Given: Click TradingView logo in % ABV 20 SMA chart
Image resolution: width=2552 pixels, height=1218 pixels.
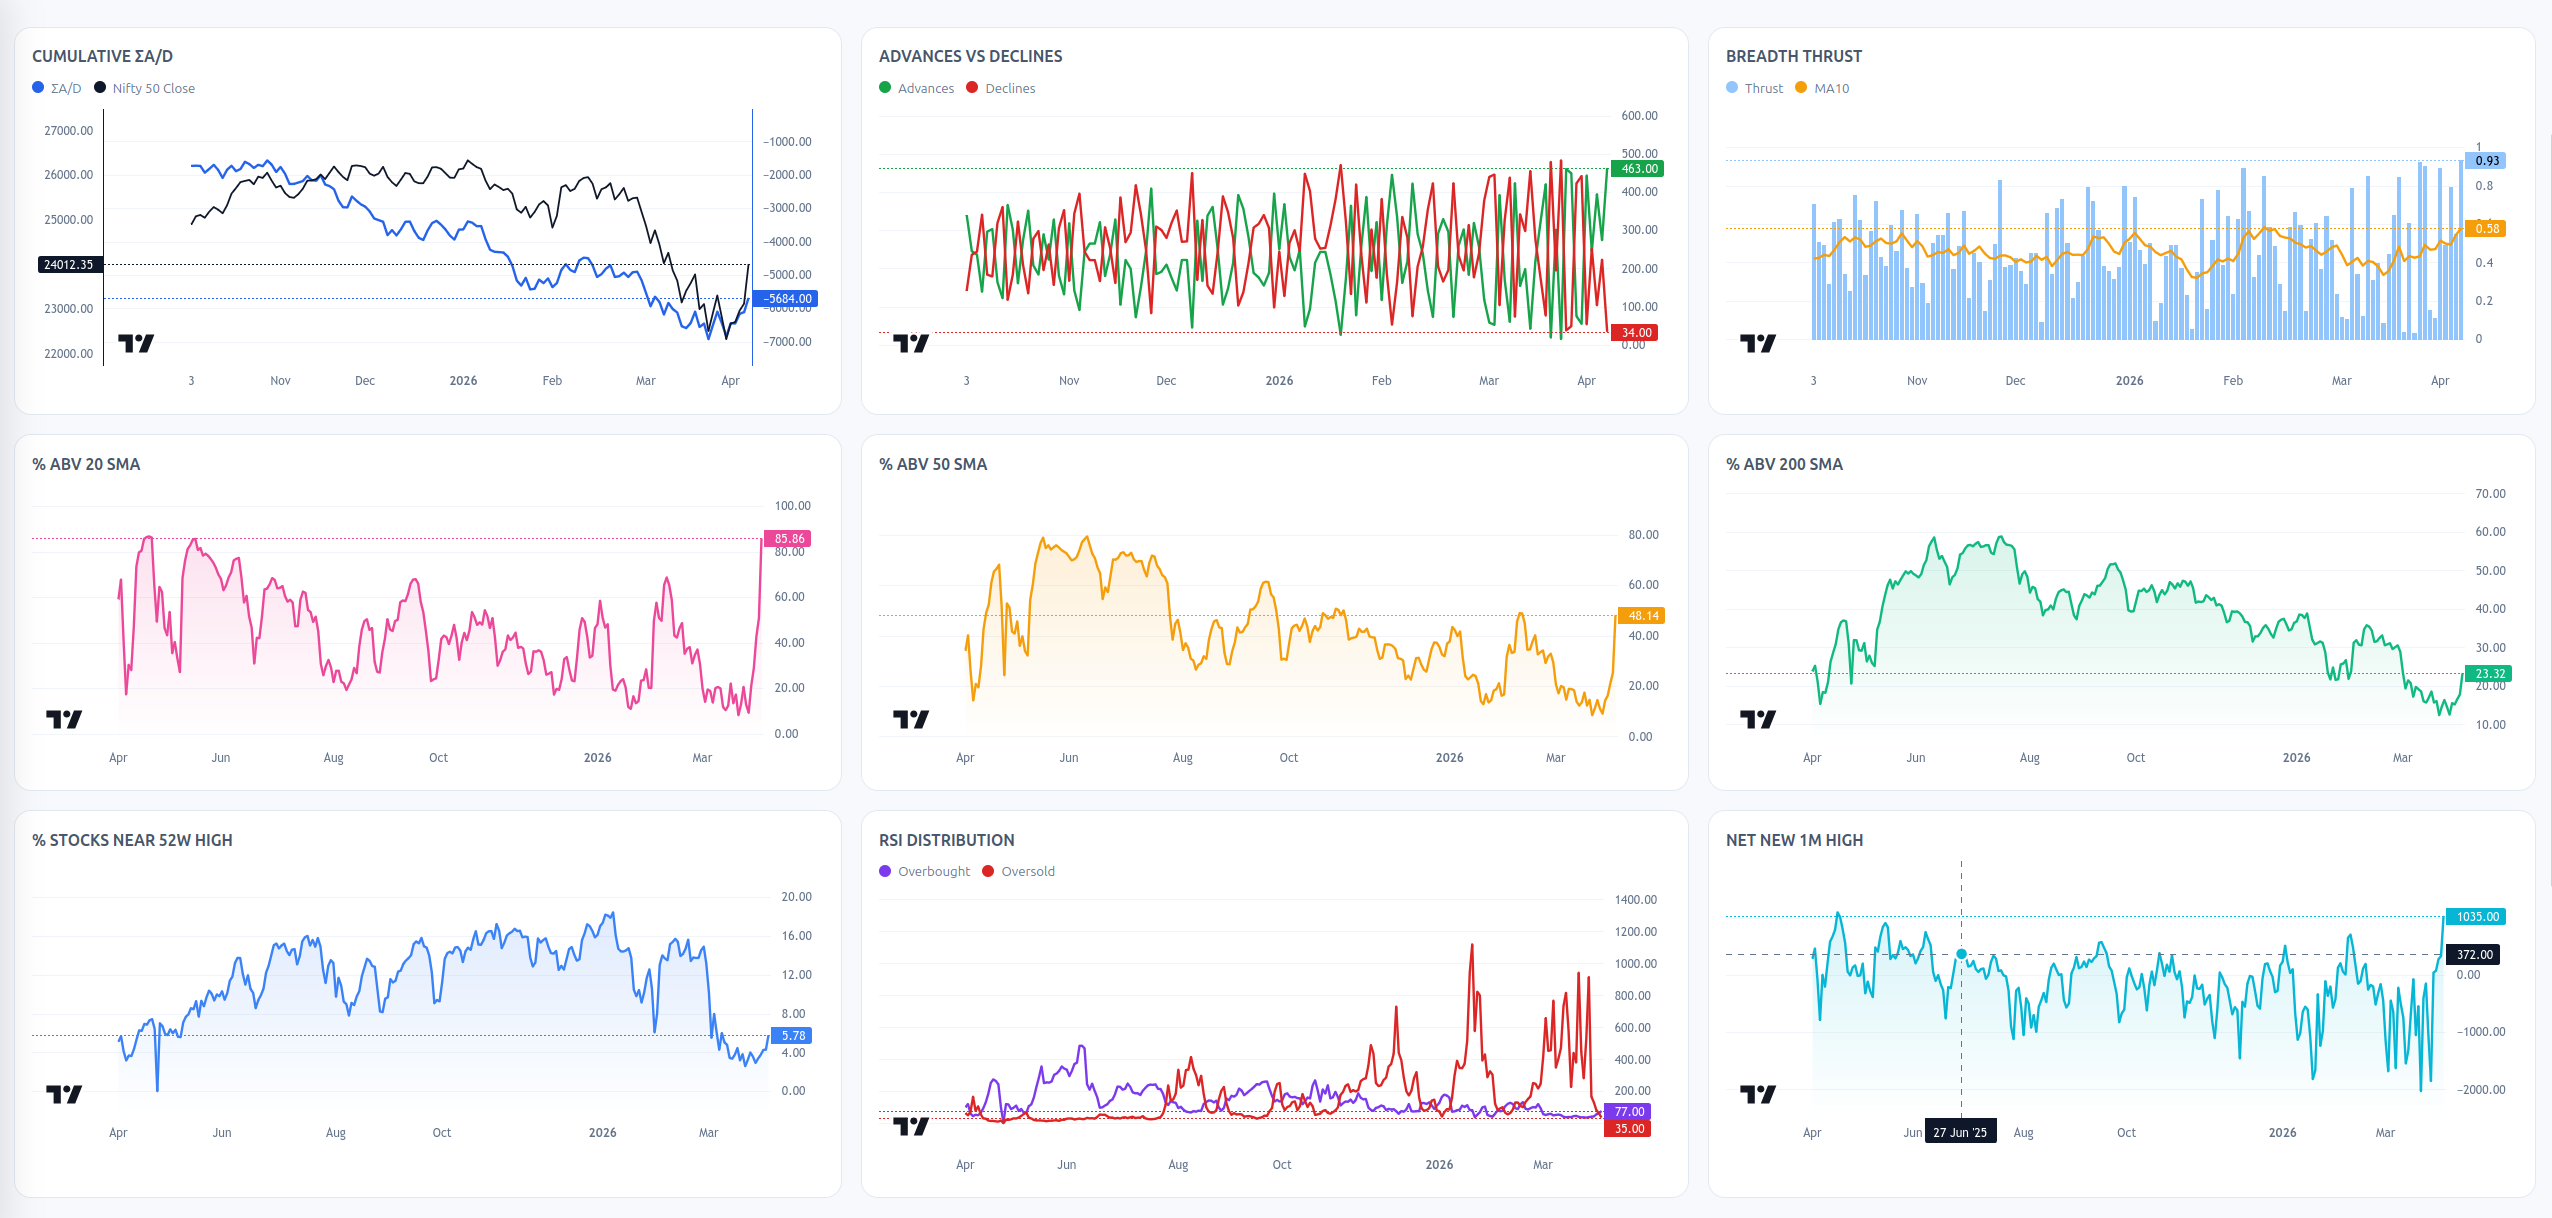Looking at the screenshot, I should pos(64,719).
